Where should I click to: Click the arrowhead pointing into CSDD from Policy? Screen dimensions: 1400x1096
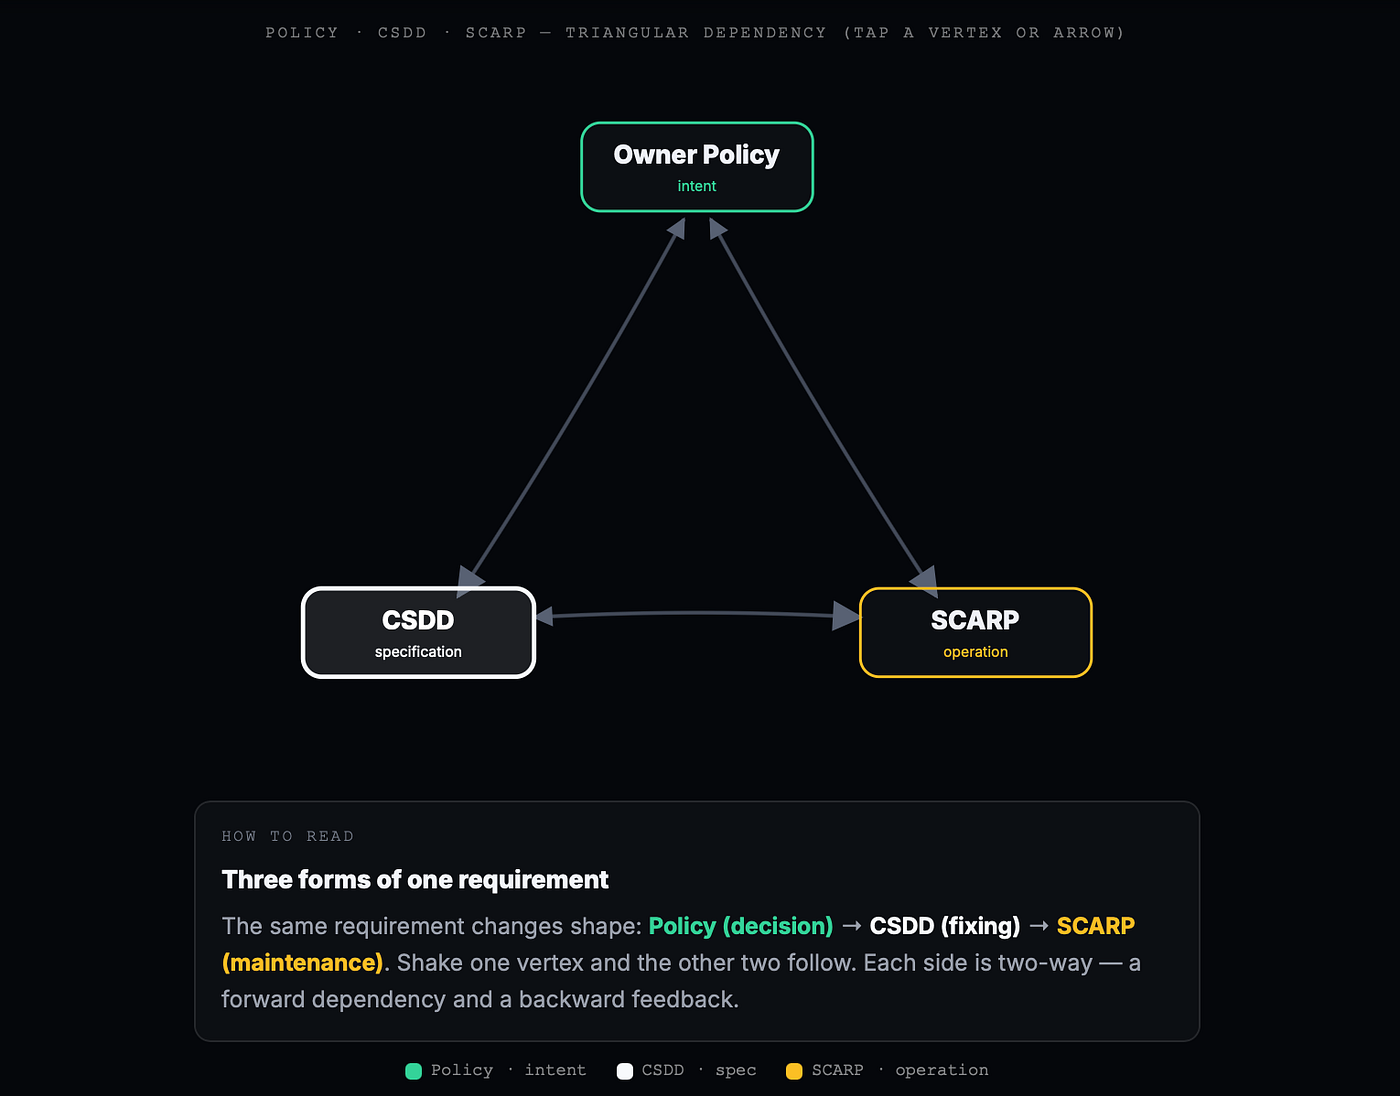coord(470,579)
